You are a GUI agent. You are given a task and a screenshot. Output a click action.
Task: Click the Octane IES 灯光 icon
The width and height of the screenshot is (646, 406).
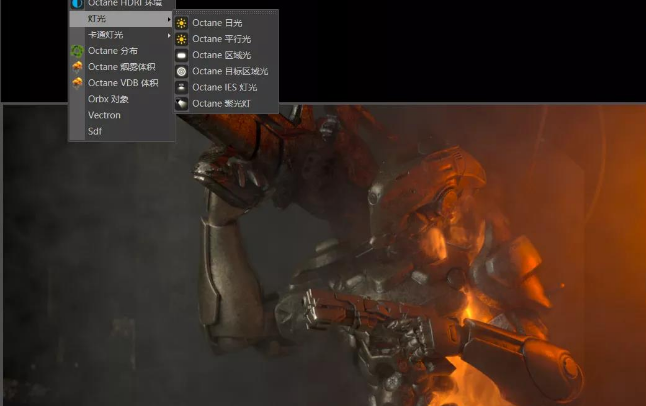coord(181,87)
